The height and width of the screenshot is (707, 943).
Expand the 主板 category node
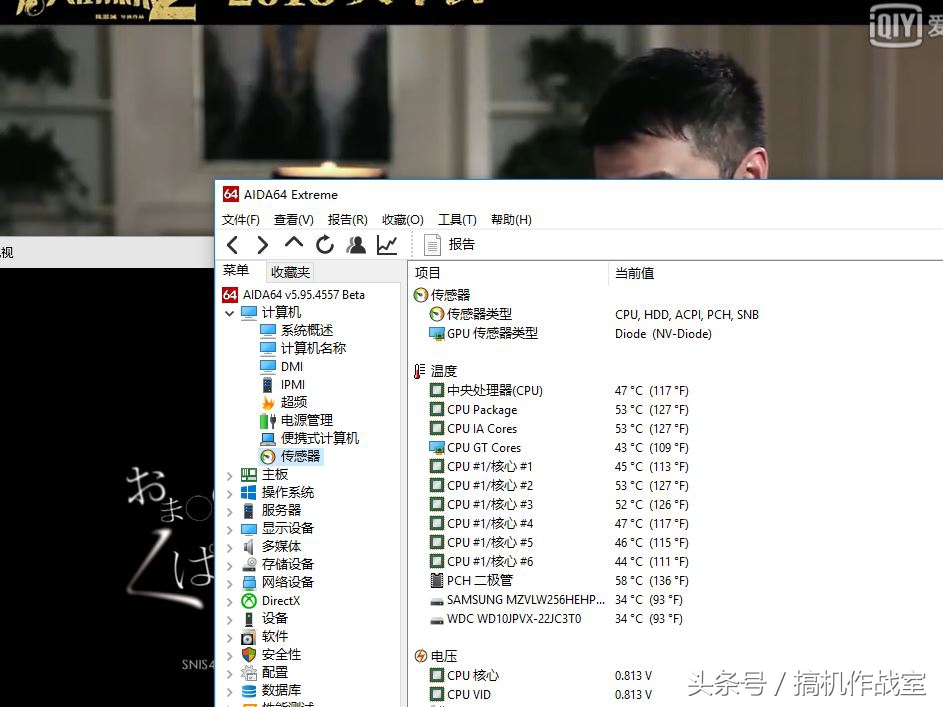(229, 474)
